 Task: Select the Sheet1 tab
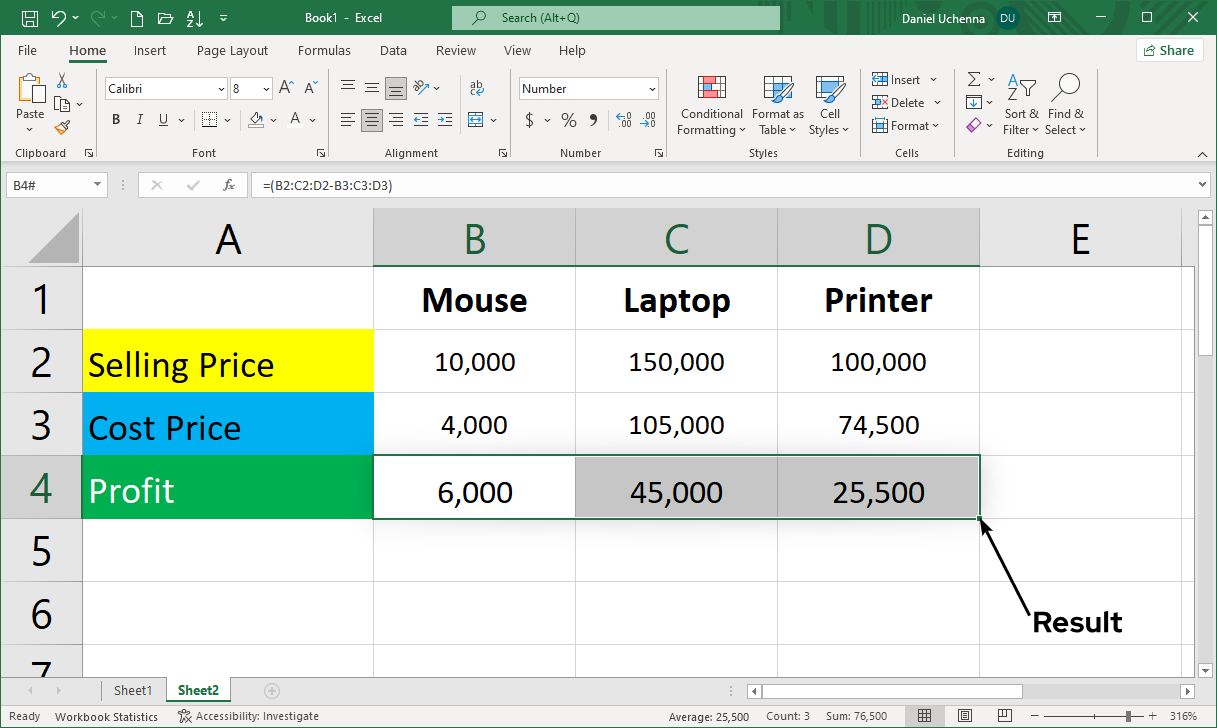coord(133,690)
